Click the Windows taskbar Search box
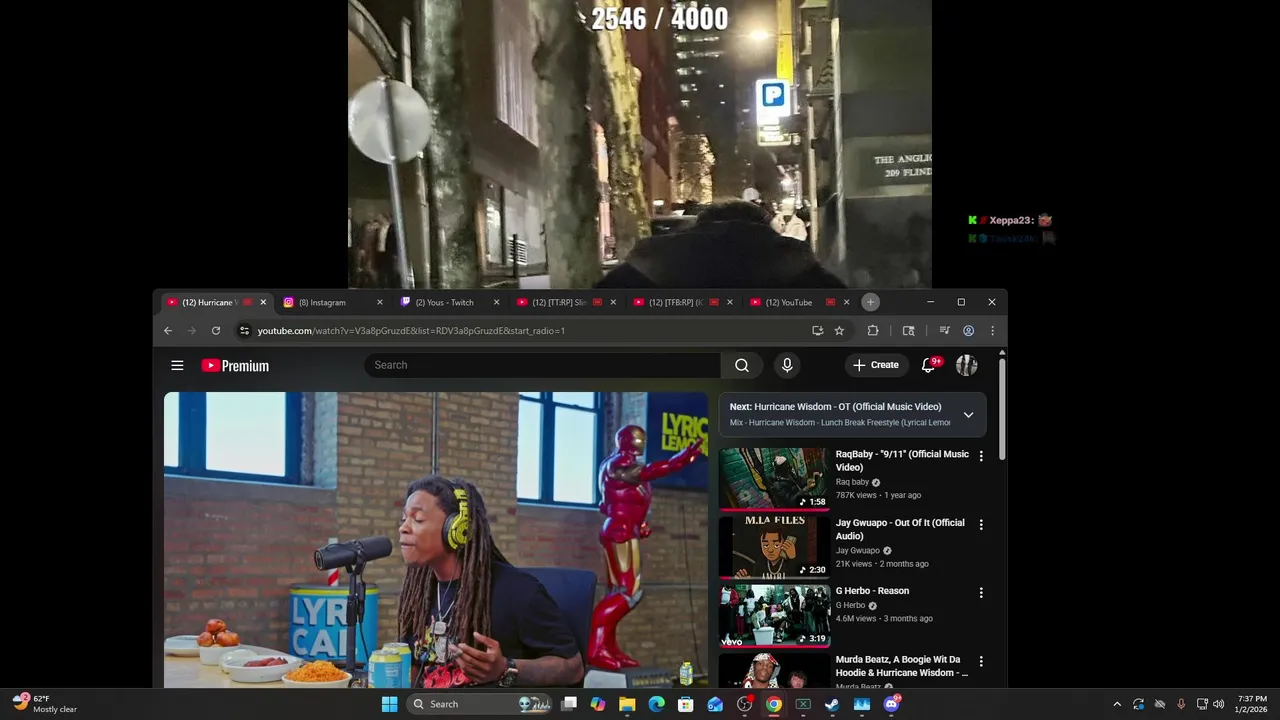Image resolution: width=1280 pixels, height=720 pixels. pyautogui.click(x=482, y=704)
